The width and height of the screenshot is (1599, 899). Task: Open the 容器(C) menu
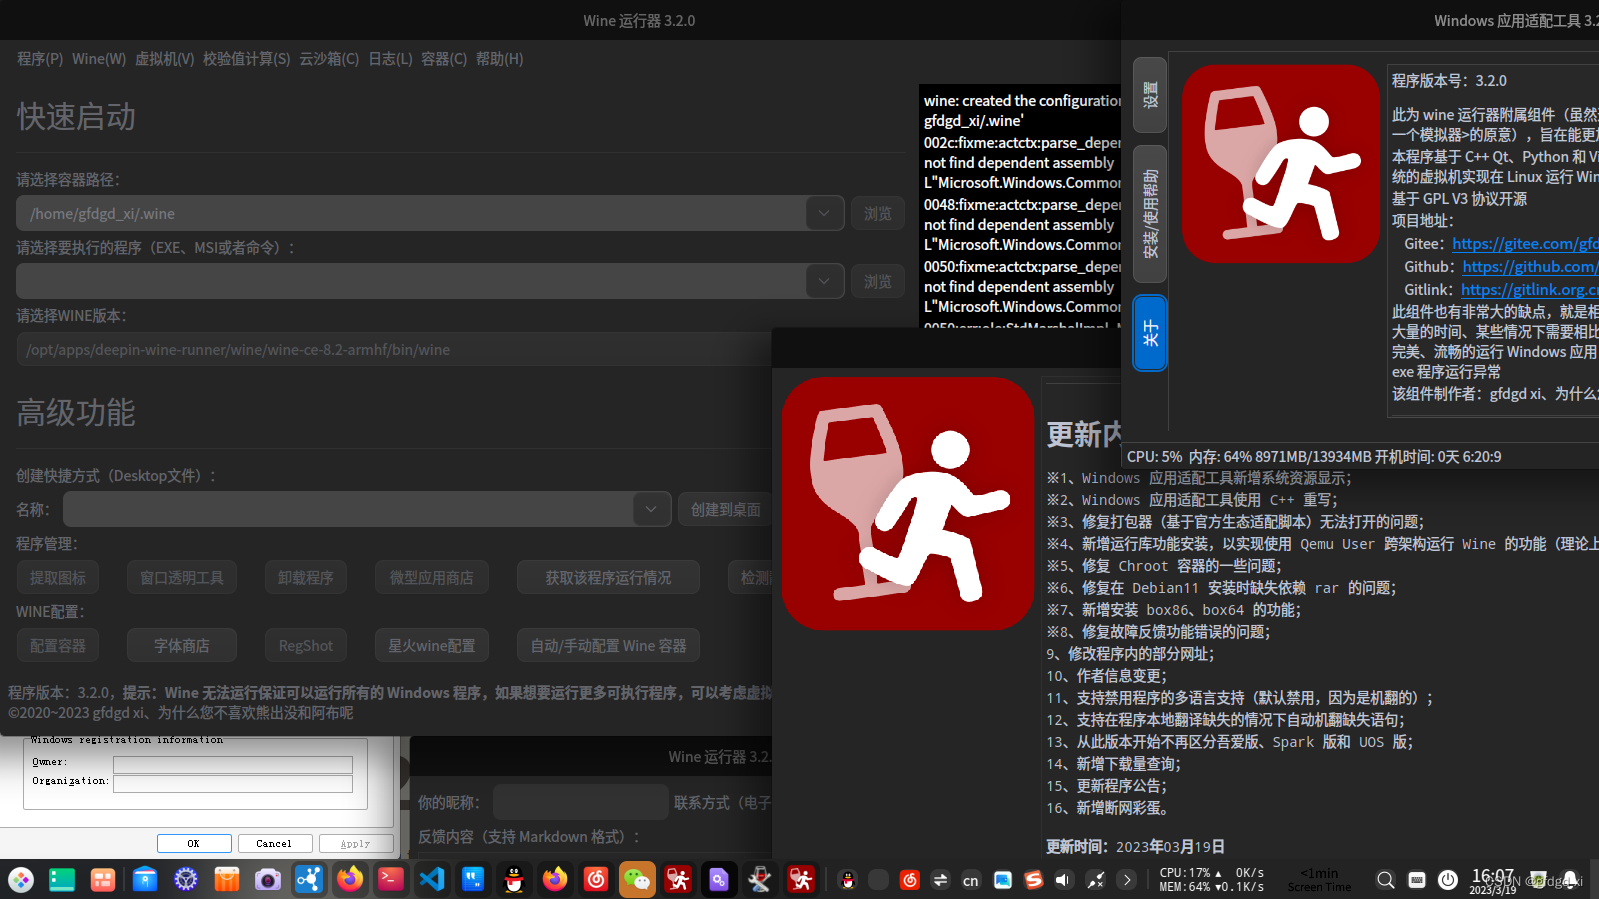click(x=444, y=59)
